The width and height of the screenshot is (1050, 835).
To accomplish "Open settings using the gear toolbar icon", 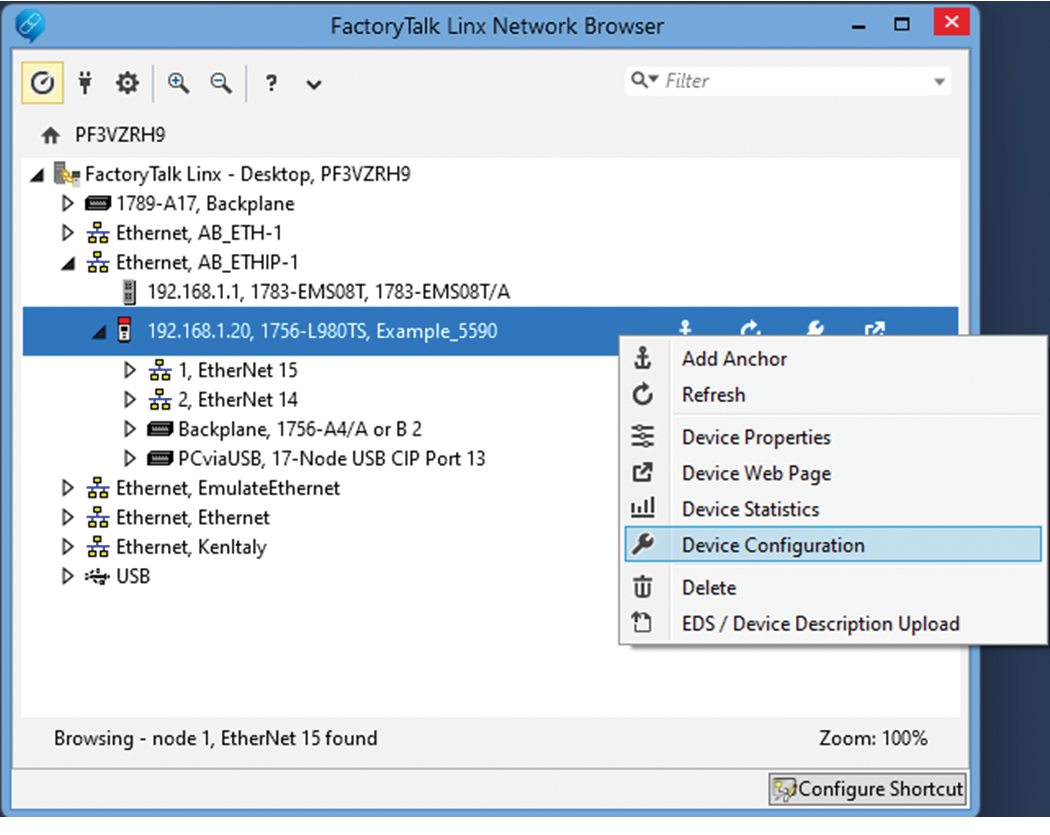I will 127,84.
